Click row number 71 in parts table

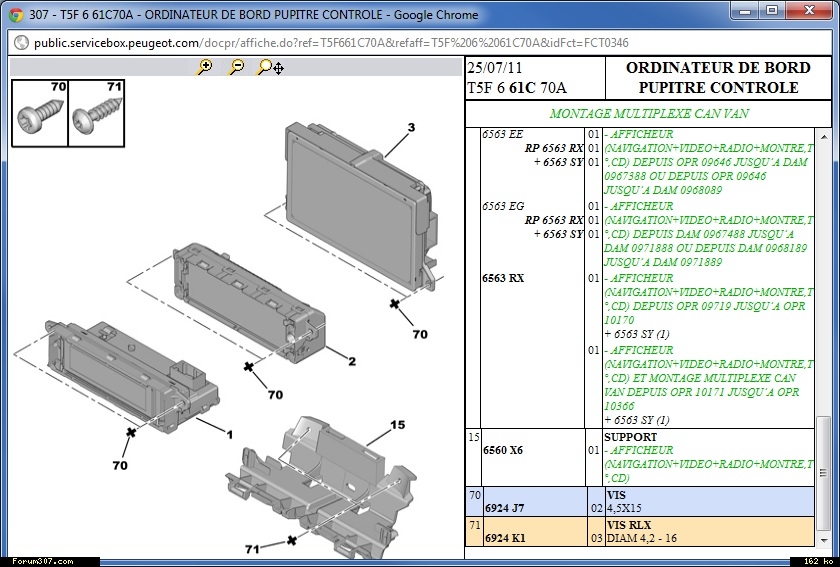point(475,525)
